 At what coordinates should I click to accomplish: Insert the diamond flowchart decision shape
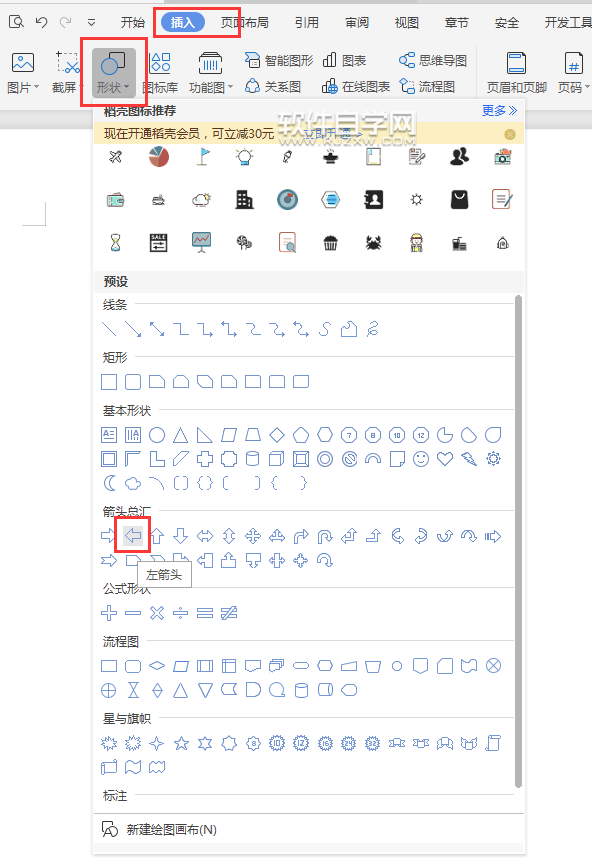point(157,666)
